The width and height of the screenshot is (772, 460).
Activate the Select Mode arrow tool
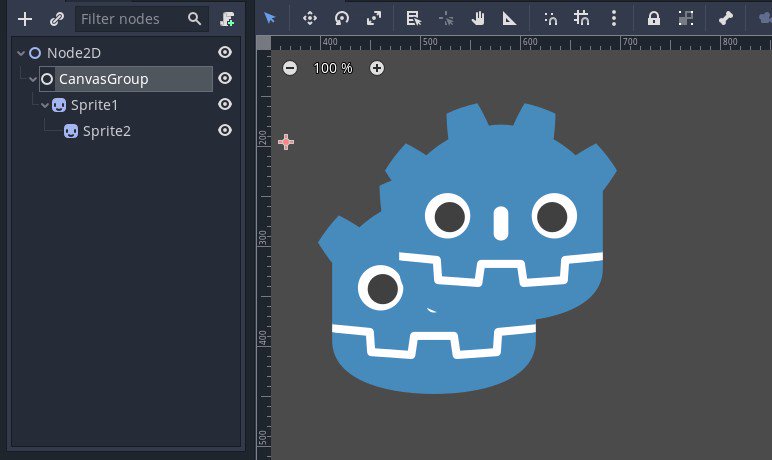(270, 19)
